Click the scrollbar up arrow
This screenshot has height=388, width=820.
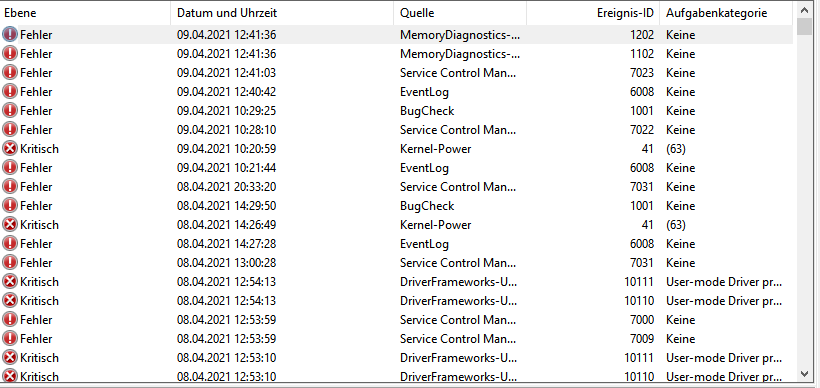804,9
